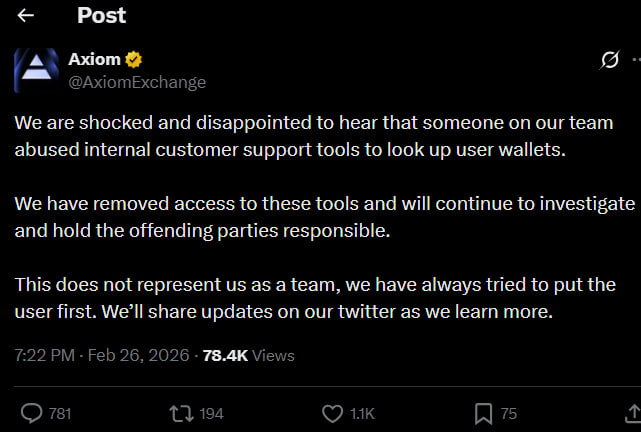Open the share icon menu
Image resolution: width=641 pixels, height=432 pixels.
(x=631, y=412)
